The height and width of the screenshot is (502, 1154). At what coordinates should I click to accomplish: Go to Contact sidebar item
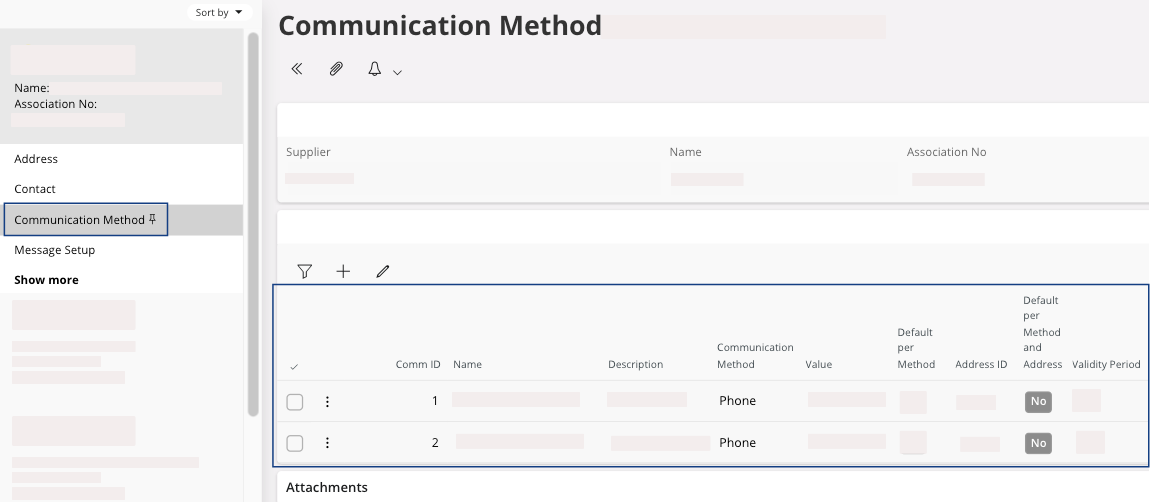pyautogui.click(x=35, y=189)
